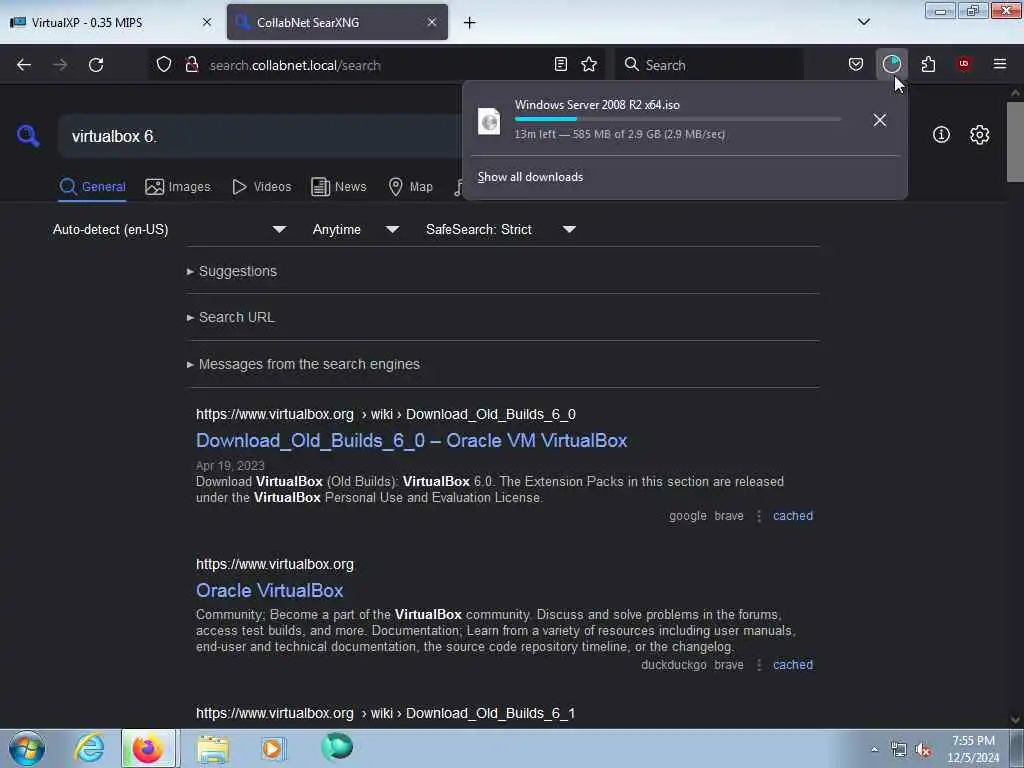Open the extensions puzzle icon
The image size is (1024, 768).
(x=928, y=65)
